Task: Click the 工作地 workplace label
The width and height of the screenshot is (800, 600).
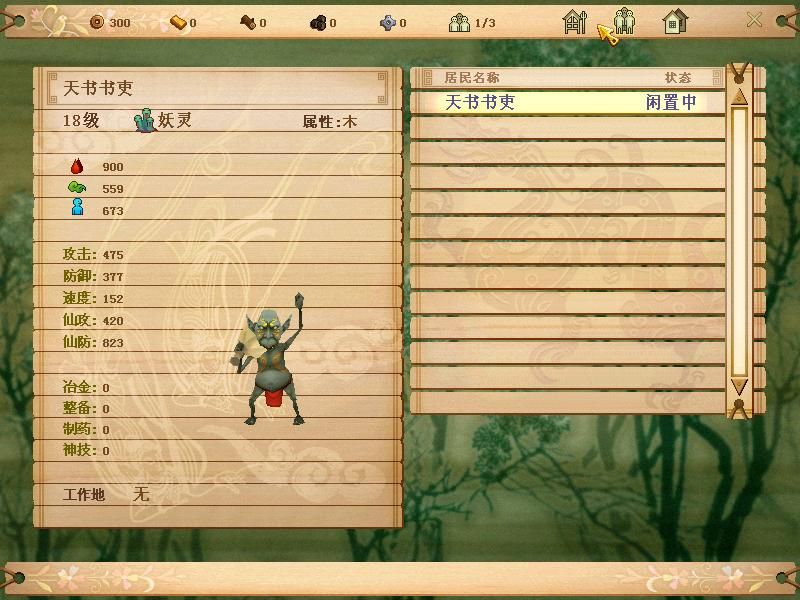Action: point(84,494)
